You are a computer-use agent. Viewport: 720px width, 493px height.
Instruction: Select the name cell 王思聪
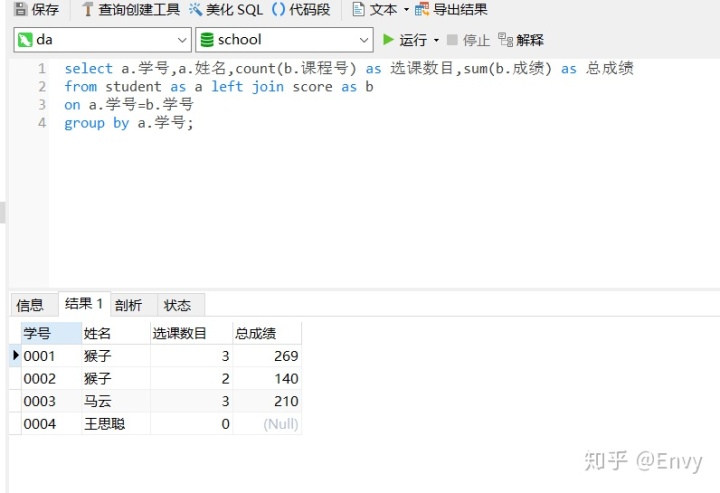pyautogui.click(x=116, y=423)
